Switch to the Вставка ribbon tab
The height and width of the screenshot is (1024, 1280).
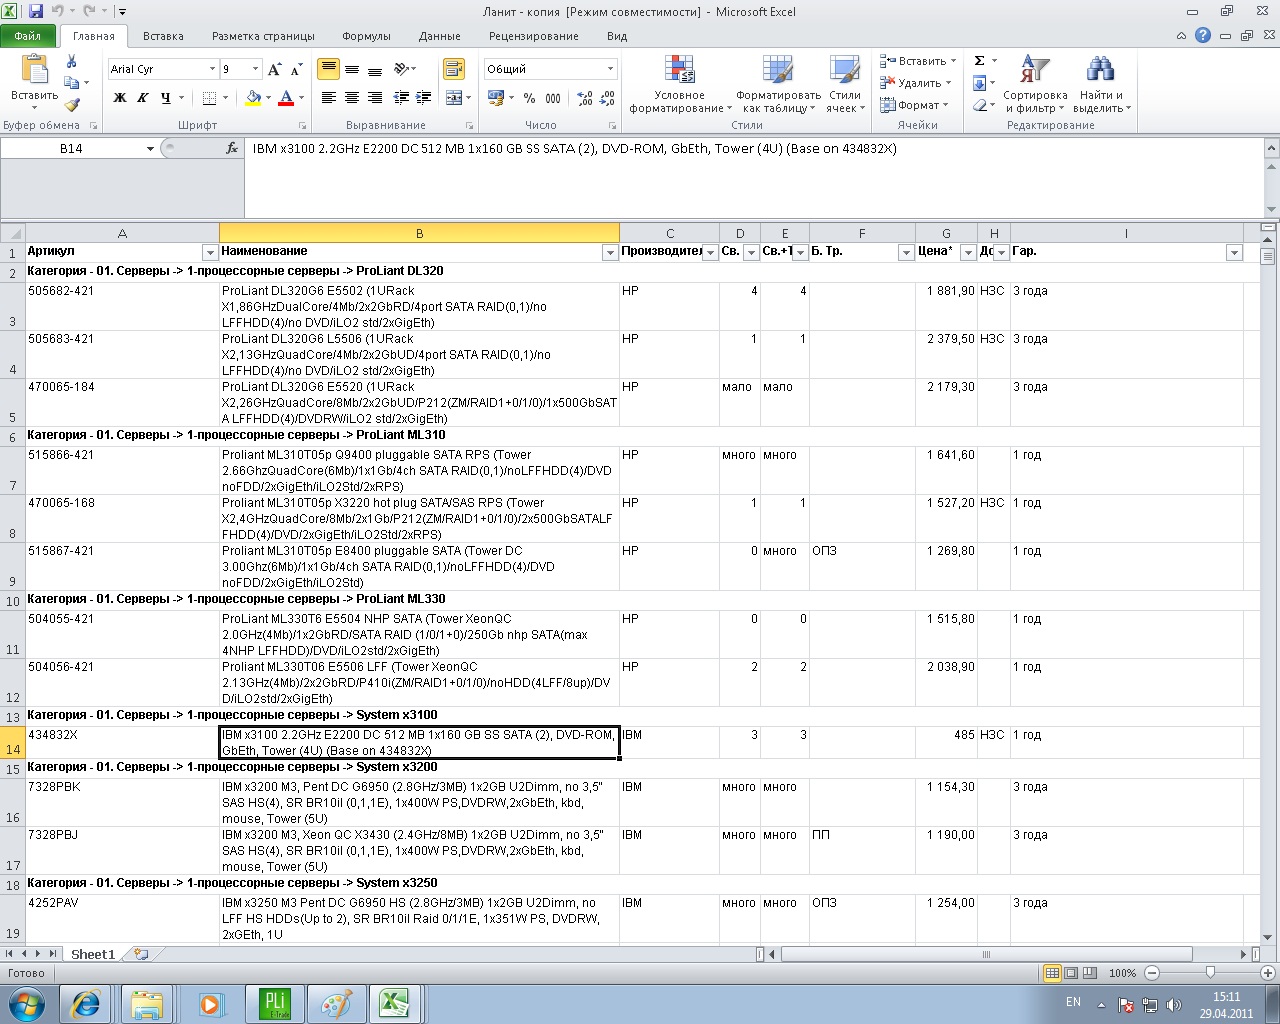tap(163, 36)
